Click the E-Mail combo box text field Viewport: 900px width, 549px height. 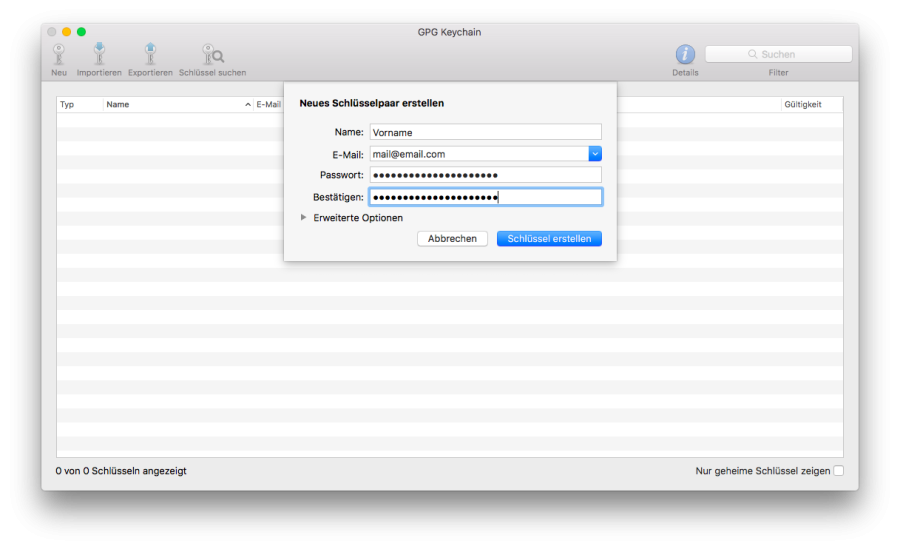click(x=478, y=154)
